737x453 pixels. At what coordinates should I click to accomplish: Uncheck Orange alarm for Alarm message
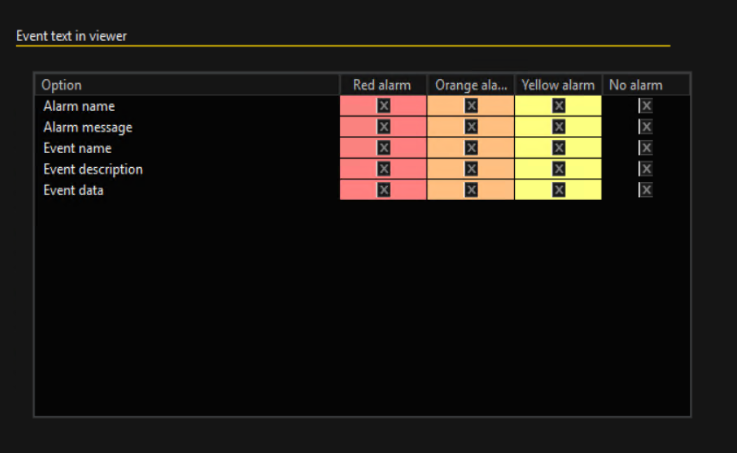(471, 127)
